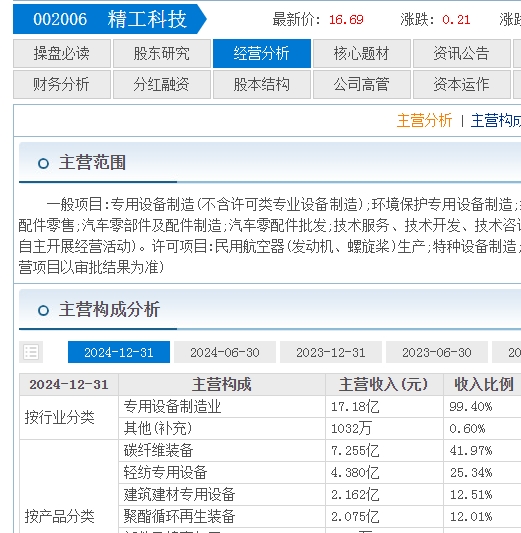521x533 pixels.
Task: Click the 主营分析 link
Action: point(424,121)
